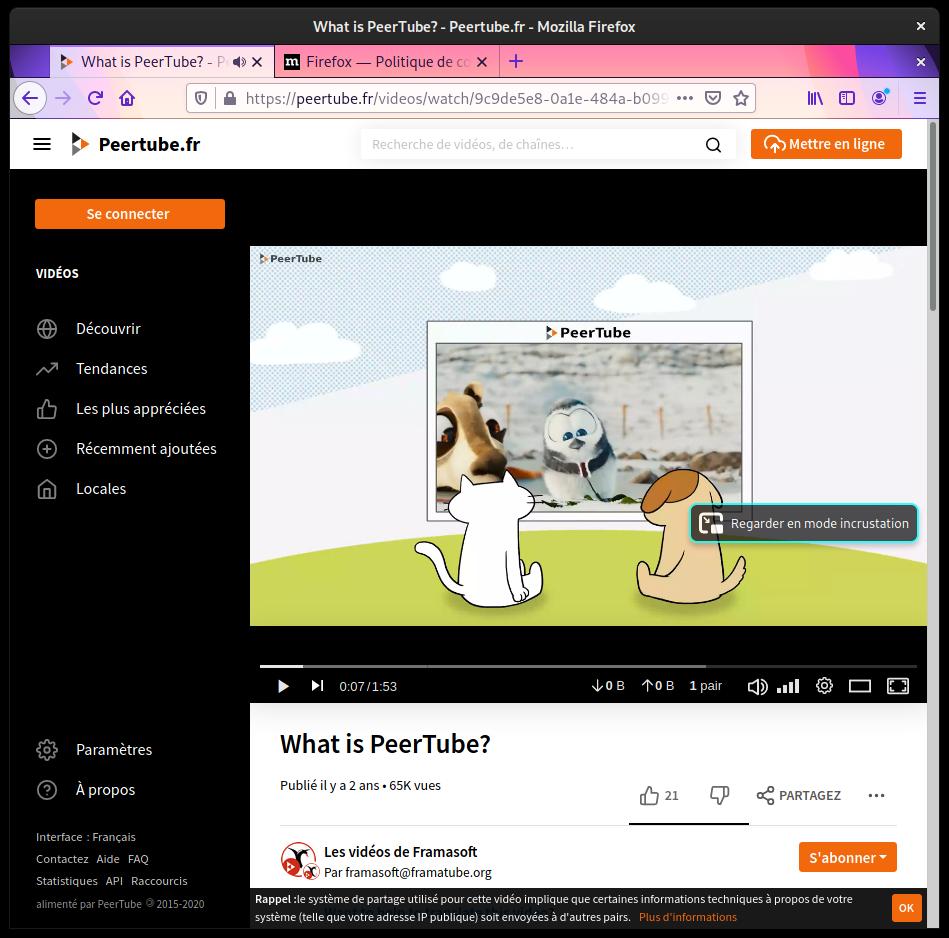This screenshot has height=938, width=949.
Task: Open the API link
Action: (x=114, y=881)
